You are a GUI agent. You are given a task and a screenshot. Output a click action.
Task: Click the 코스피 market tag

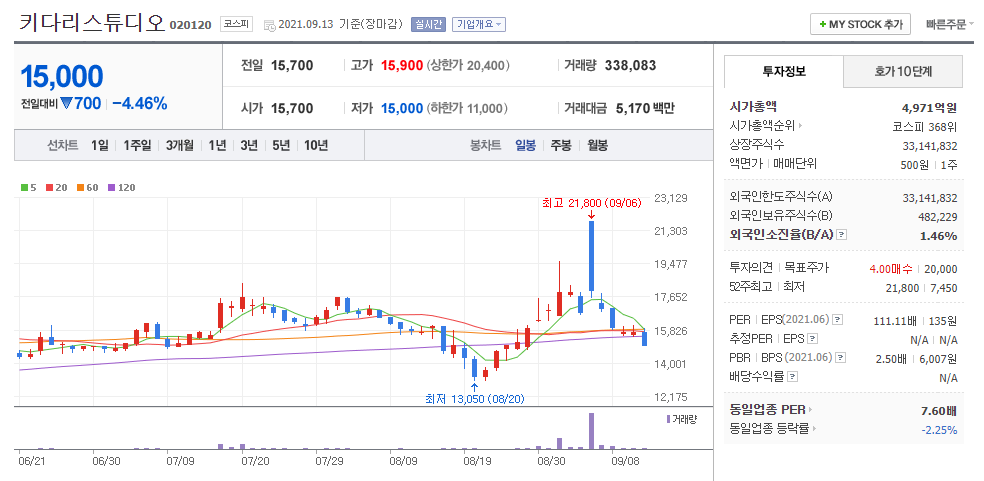(236, 24)
